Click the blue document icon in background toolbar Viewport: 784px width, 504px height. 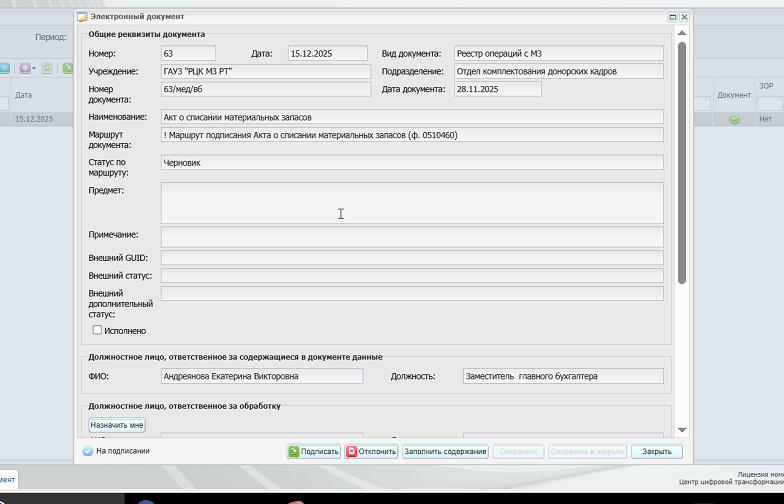point(4,68)
